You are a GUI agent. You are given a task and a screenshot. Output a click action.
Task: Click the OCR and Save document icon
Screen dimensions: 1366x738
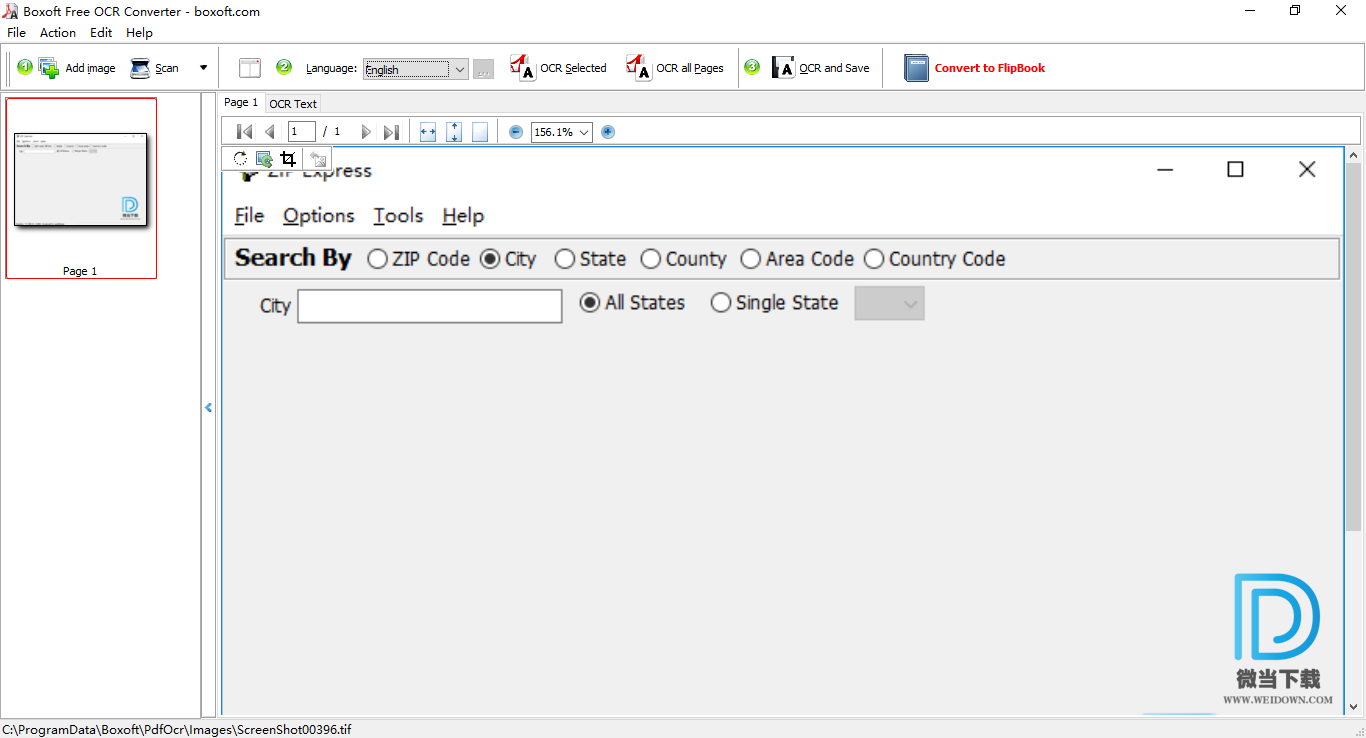point(783,68)
